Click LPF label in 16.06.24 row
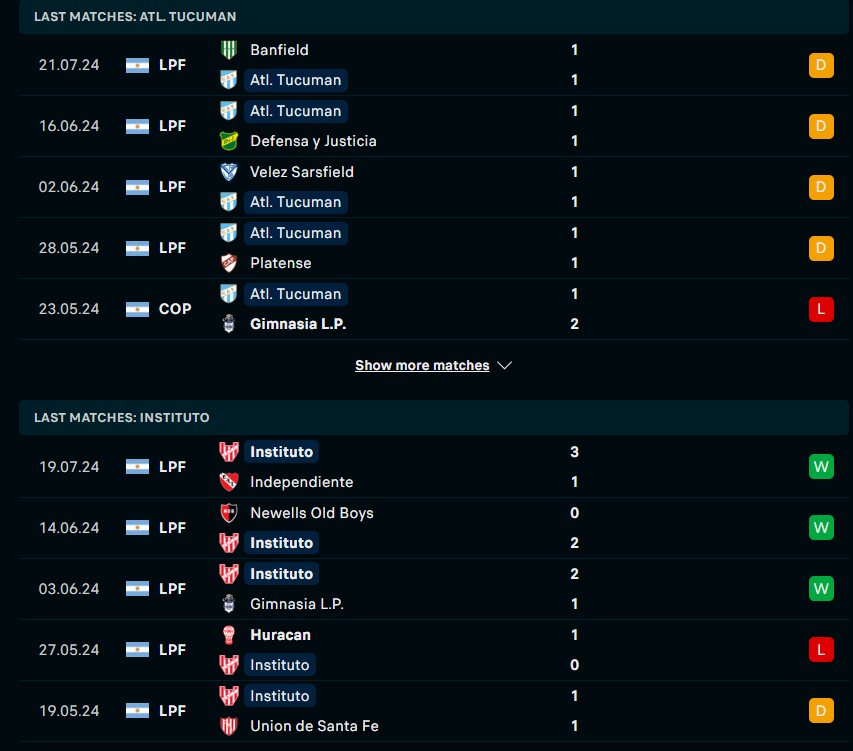 tap(172, 126)
